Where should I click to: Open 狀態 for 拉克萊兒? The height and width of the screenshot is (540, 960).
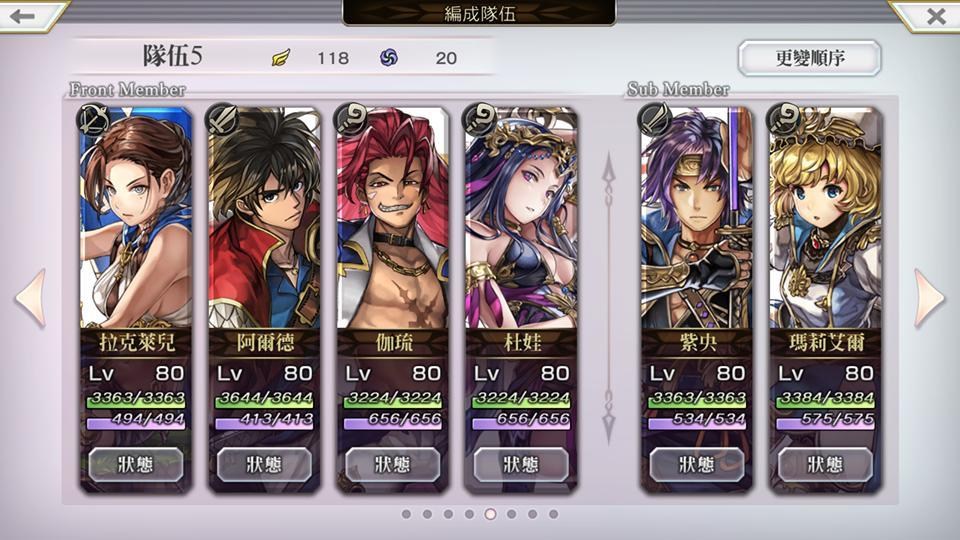pyautogui.click(x=136, y=464)
